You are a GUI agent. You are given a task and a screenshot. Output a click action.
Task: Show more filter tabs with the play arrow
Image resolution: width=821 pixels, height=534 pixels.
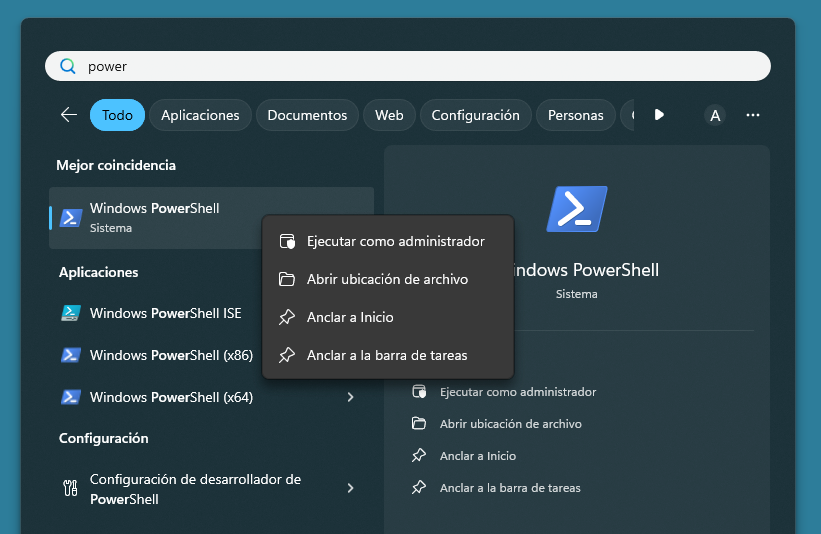pos(659,115)
